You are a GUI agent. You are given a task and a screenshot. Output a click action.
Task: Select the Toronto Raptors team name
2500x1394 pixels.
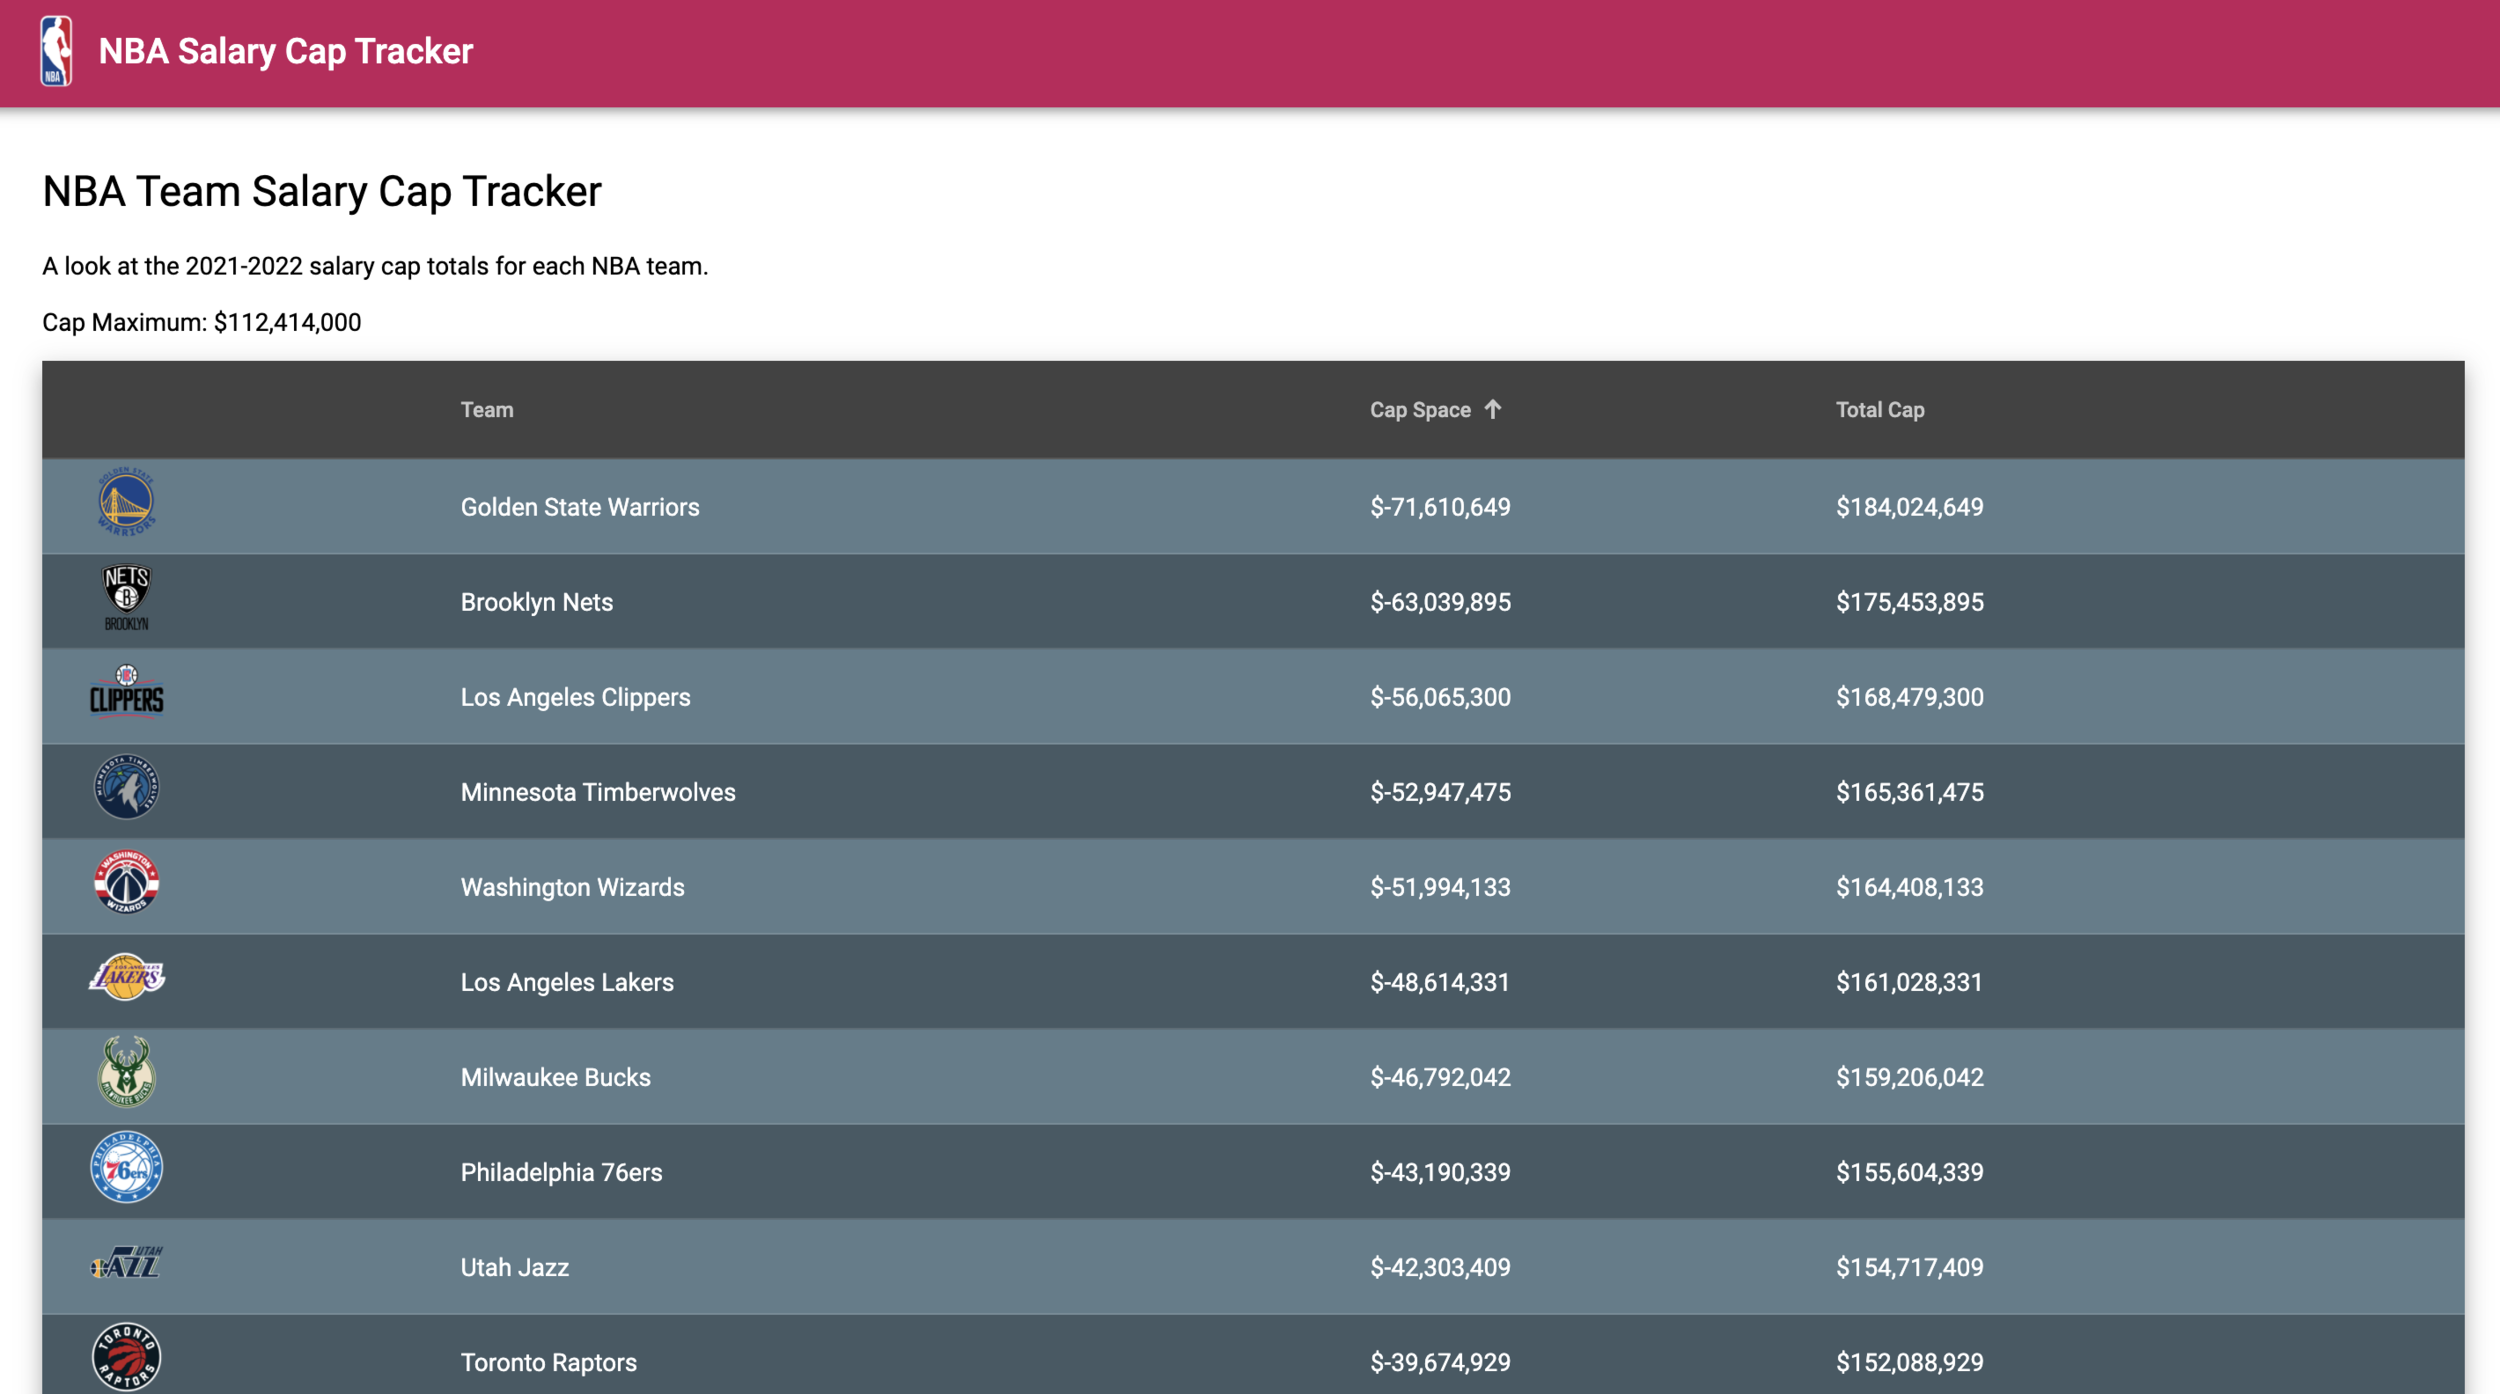point(548,1362)
